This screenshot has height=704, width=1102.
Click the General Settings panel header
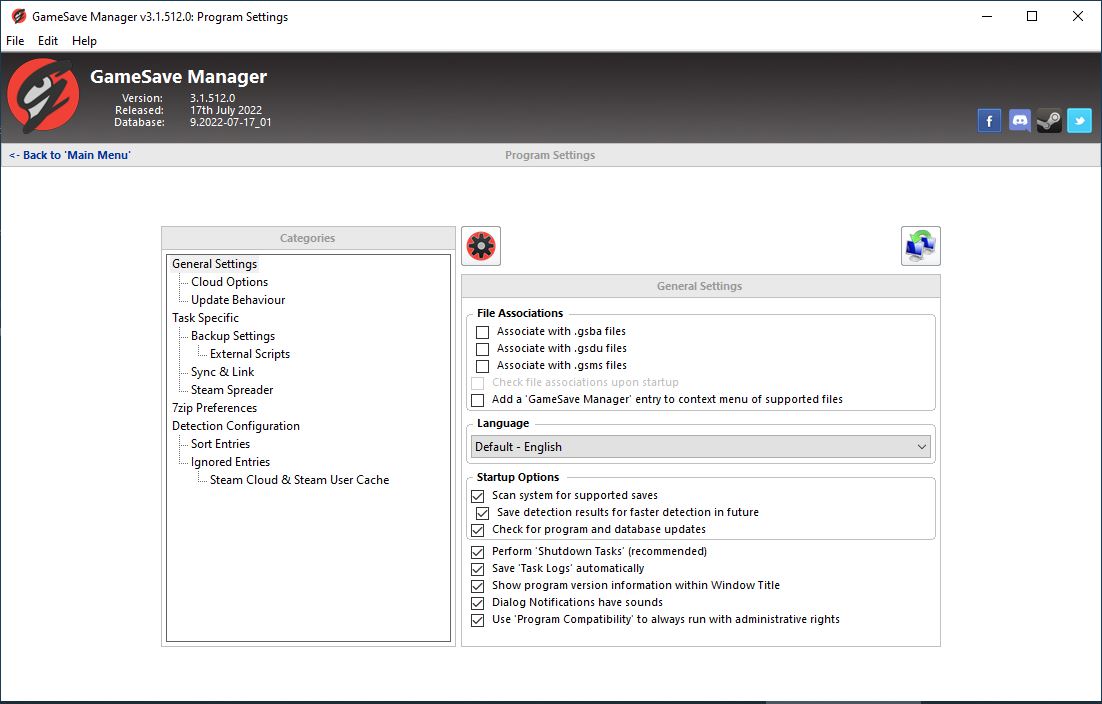pyautogui.click(x=700, y=286)
